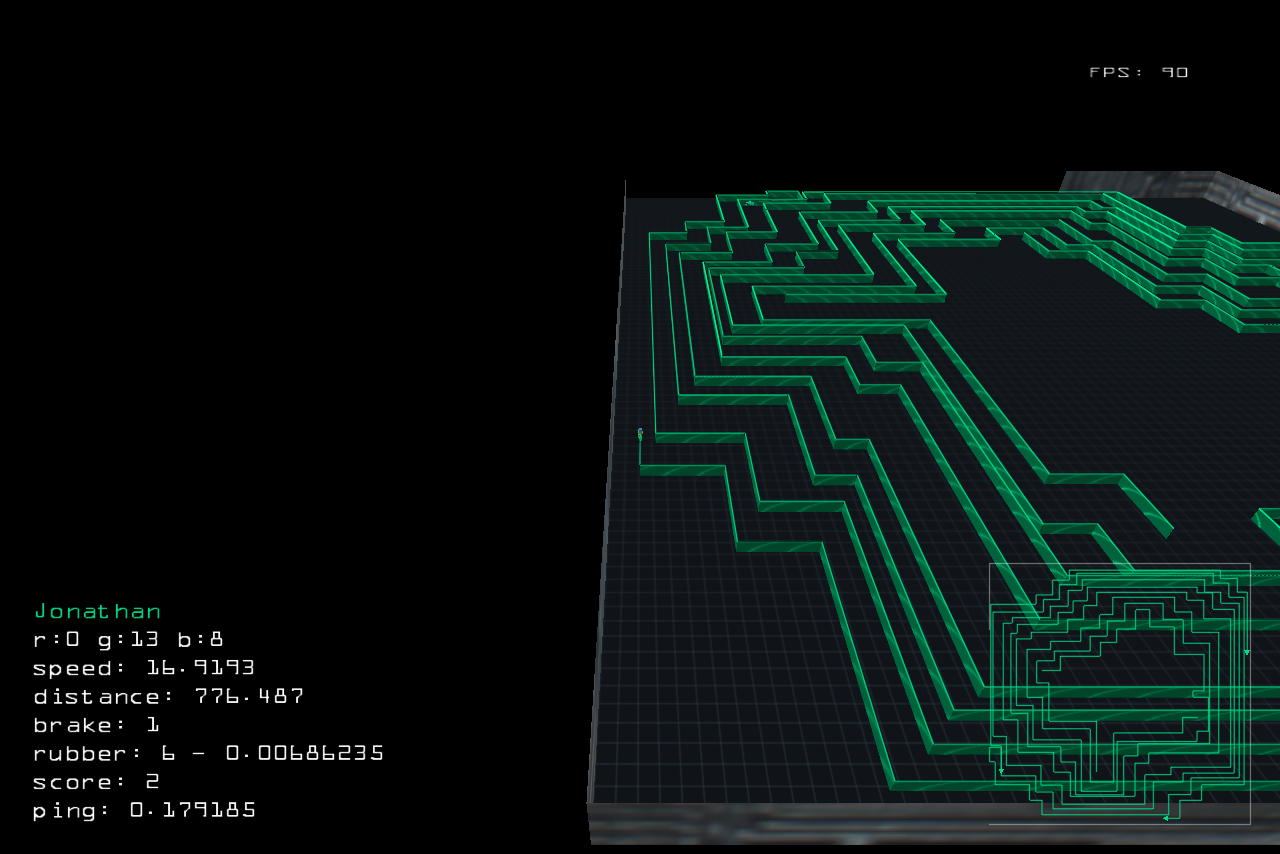This screenshot has width=1280, height=854.
Task: Click the minimap's top-left border corner
Action: 990,565
